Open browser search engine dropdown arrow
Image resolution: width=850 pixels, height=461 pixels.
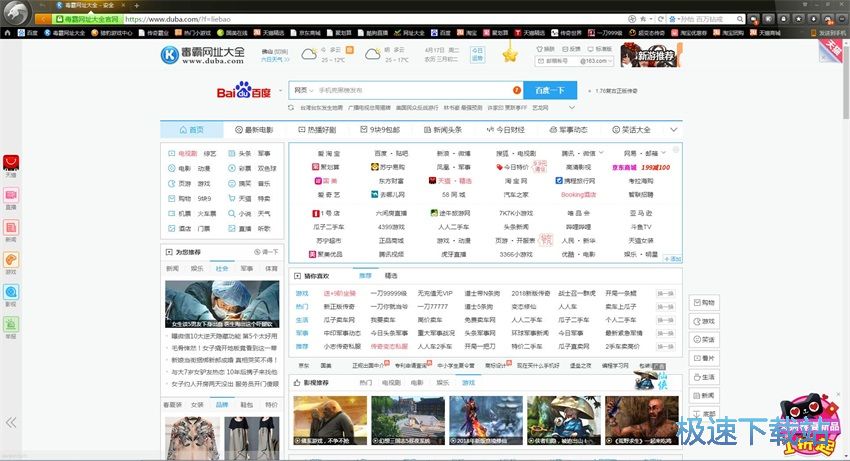click(677, 20)
